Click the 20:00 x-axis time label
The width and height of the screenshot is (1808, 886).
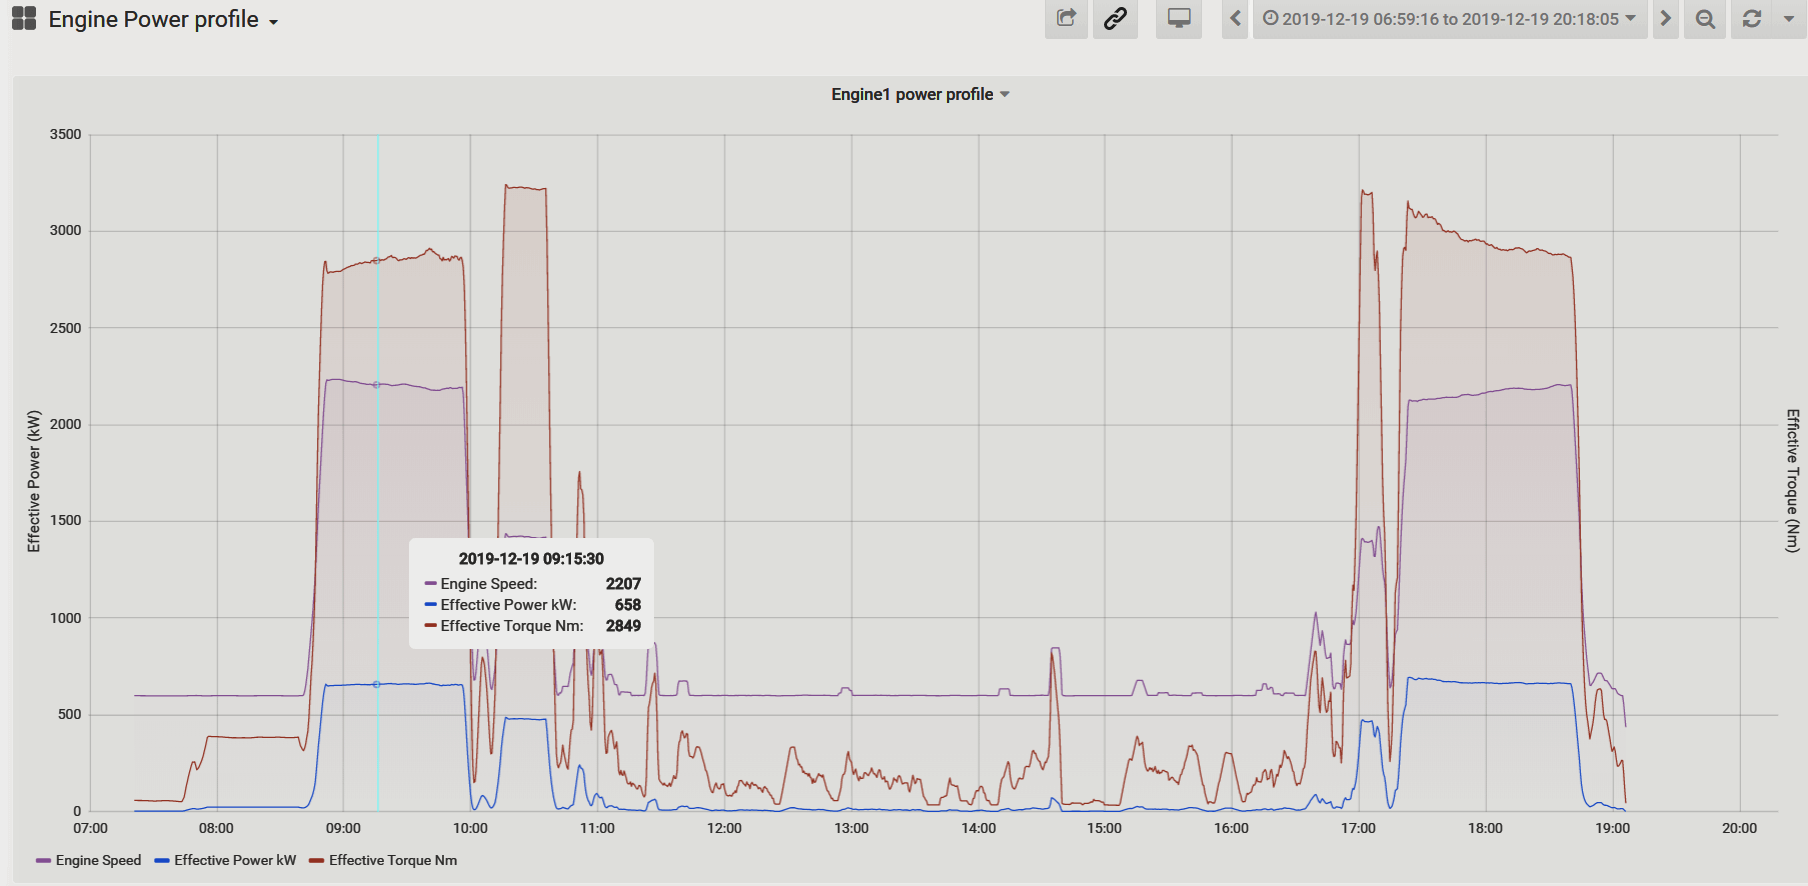coord(1739,828)
